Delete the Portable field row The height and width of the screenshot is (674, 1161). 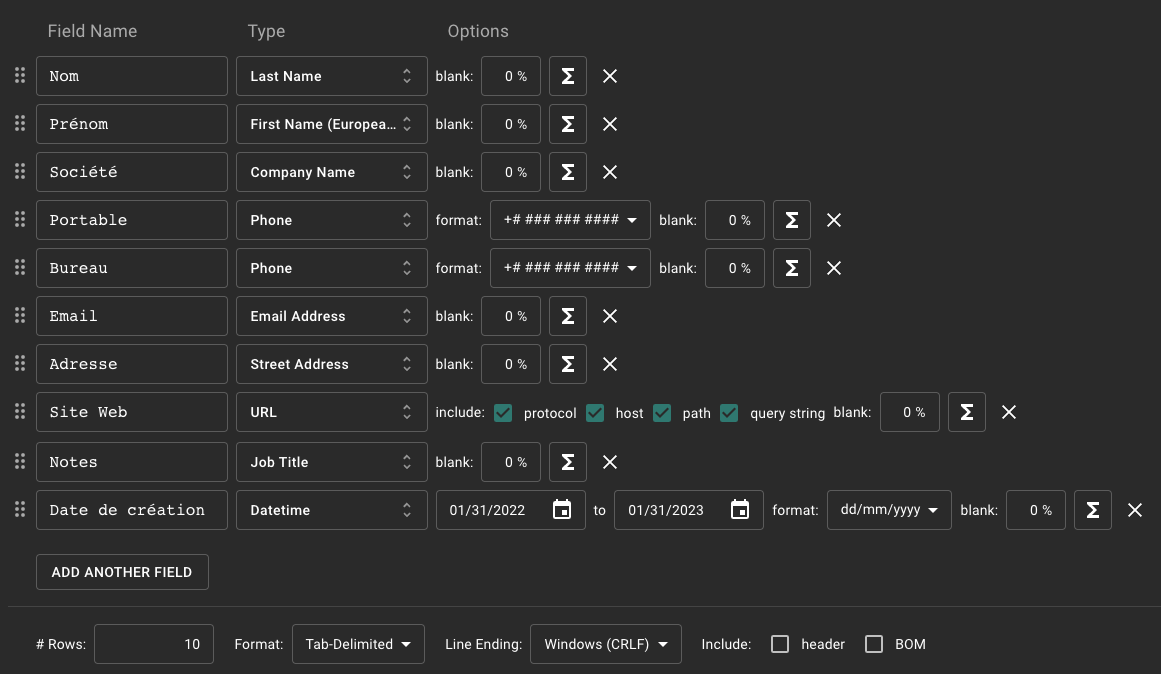tap(834, 220)
